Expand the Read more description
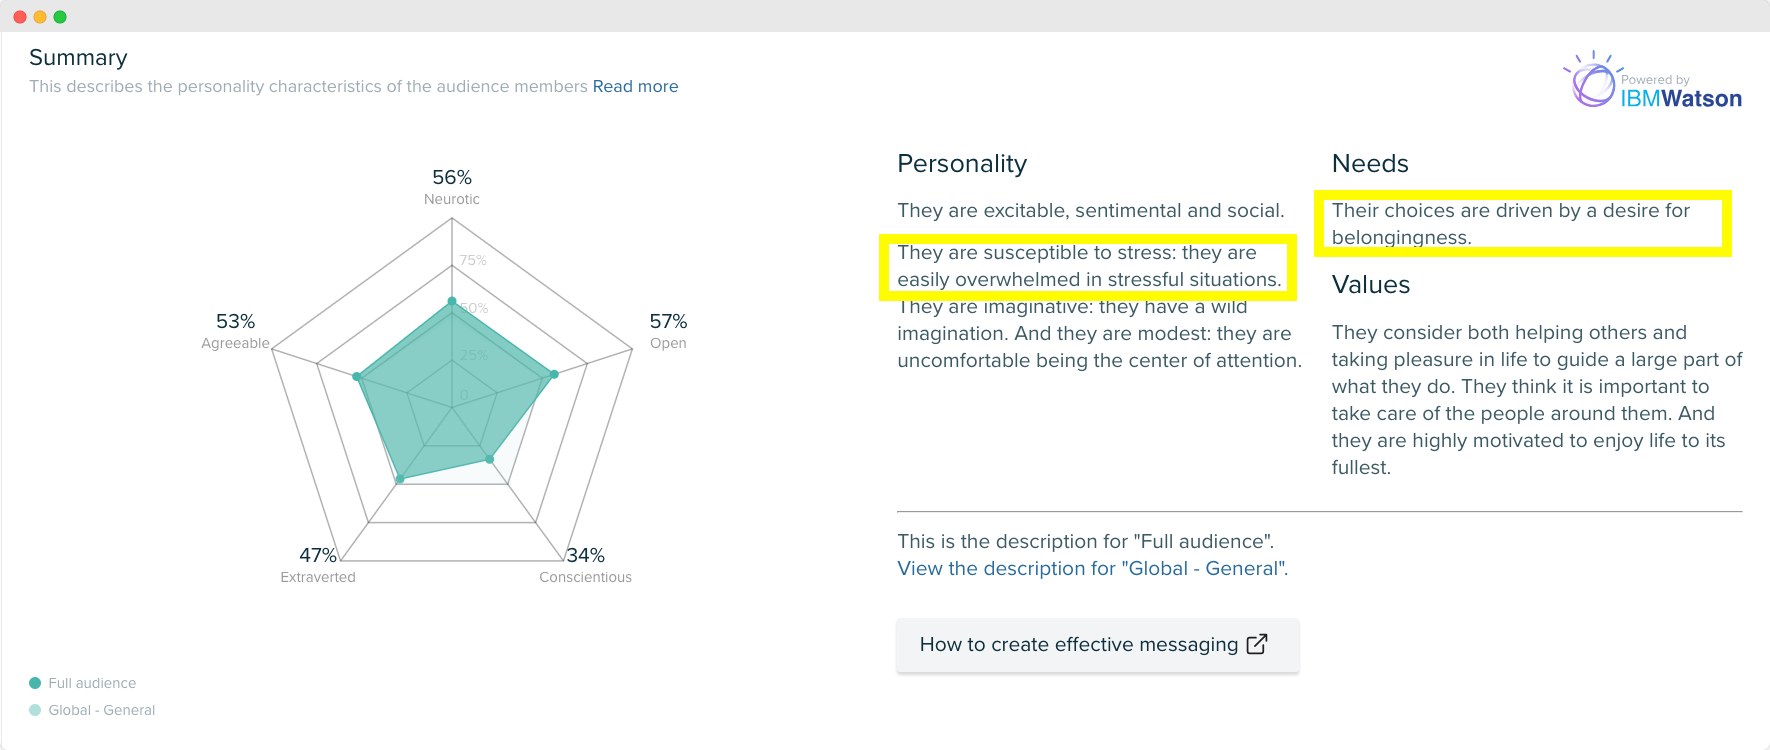Image resolution: width=1770 pixels, height=750 pixels. [635, 86]
